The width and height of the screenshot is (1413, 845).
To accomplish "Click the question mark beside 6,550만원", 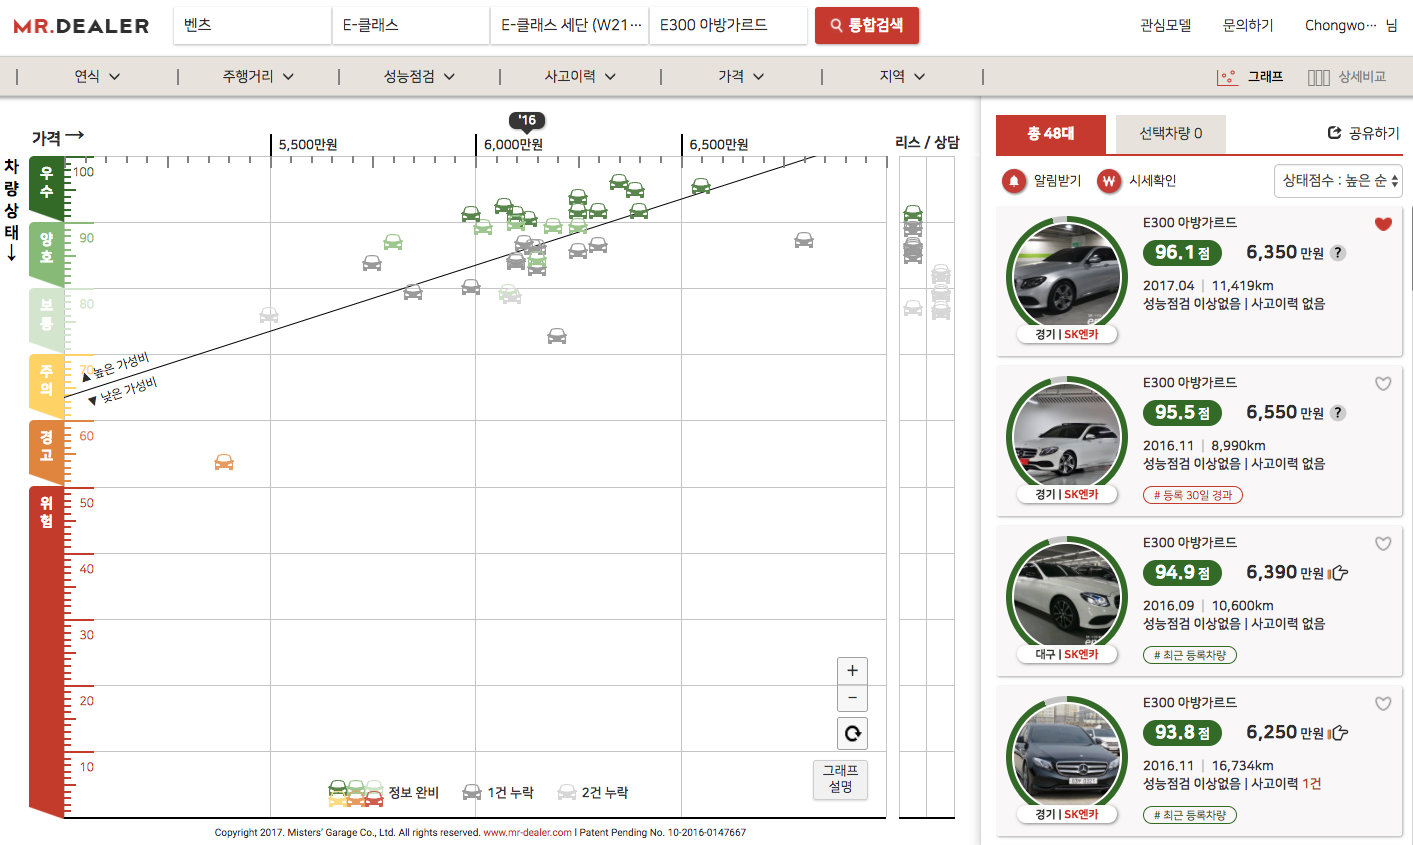I will pos(1338,413).
